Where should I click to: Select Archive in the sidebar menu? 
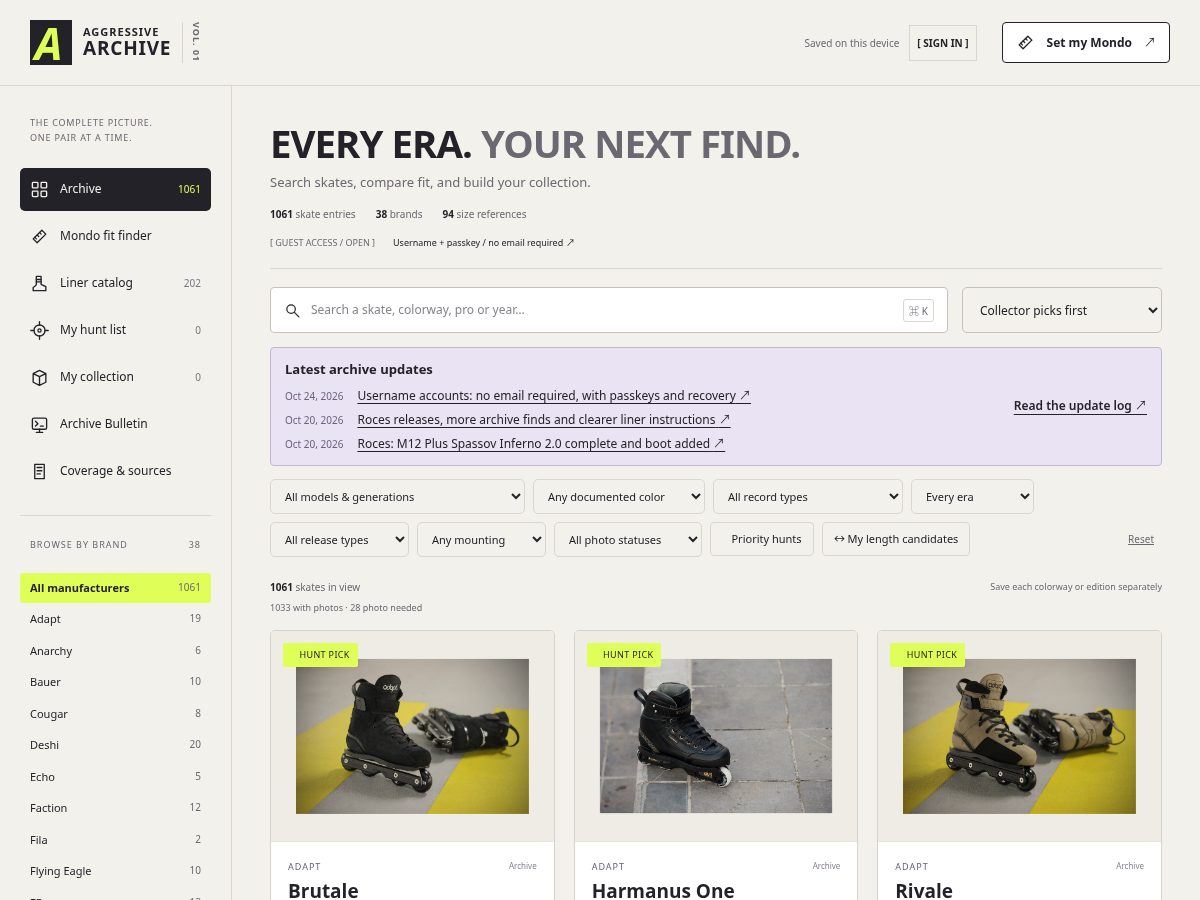point(115,189)
